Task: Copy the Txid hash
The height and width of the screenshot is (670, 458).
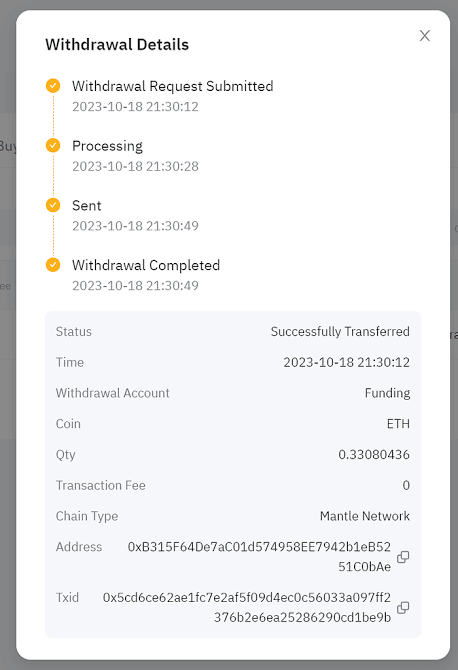Action: point(403,607)
